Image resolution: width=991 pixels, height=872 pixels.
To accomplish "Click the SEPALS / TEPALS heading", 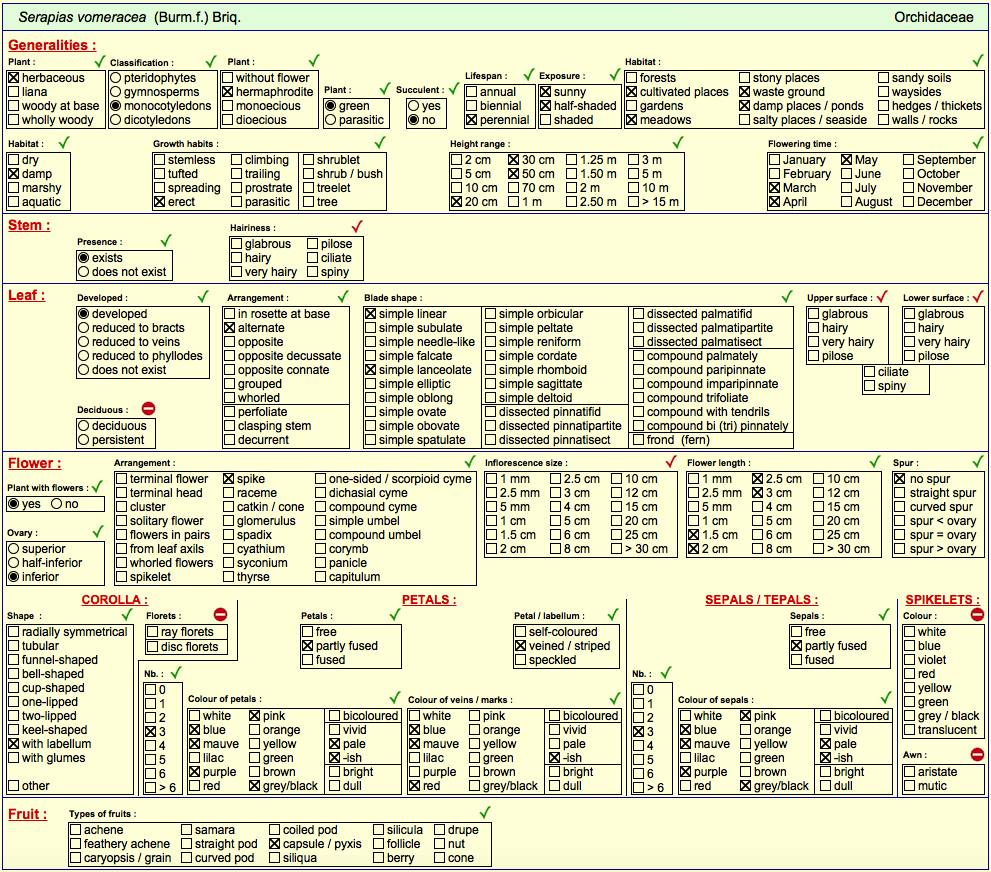I will click(761, 600).
